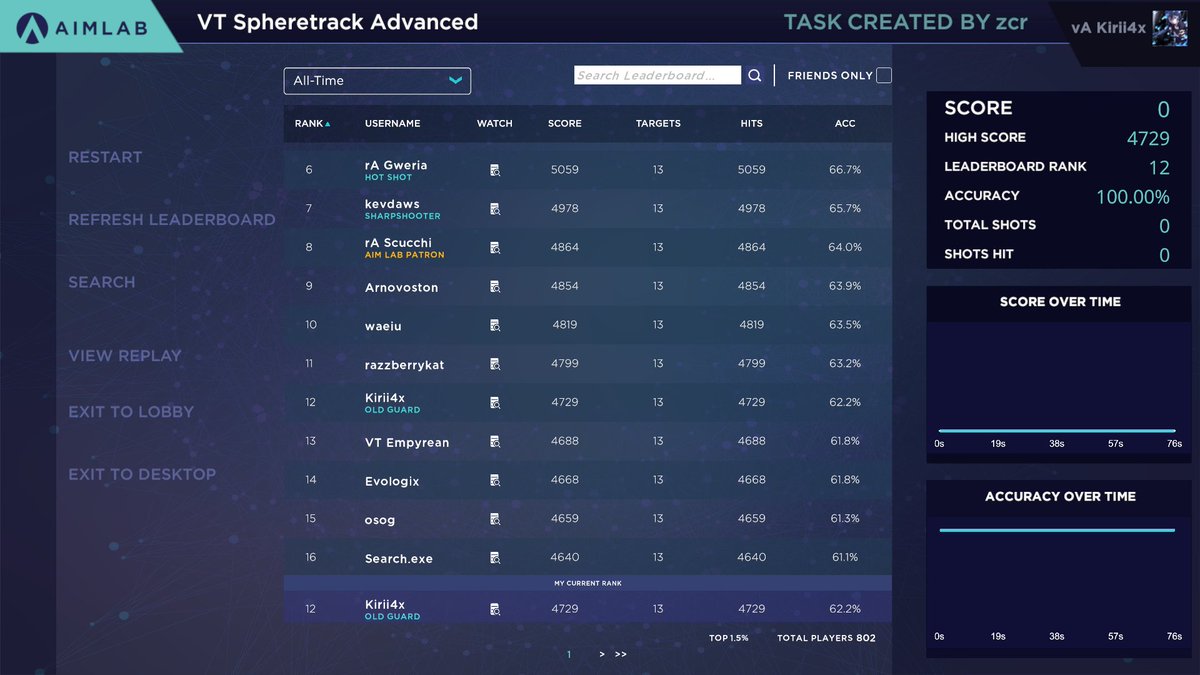Click watch icon for VT Empyrean
The height and width of the screenshot is (675, 1200).
pyautogui.click(x=495, y=441)
